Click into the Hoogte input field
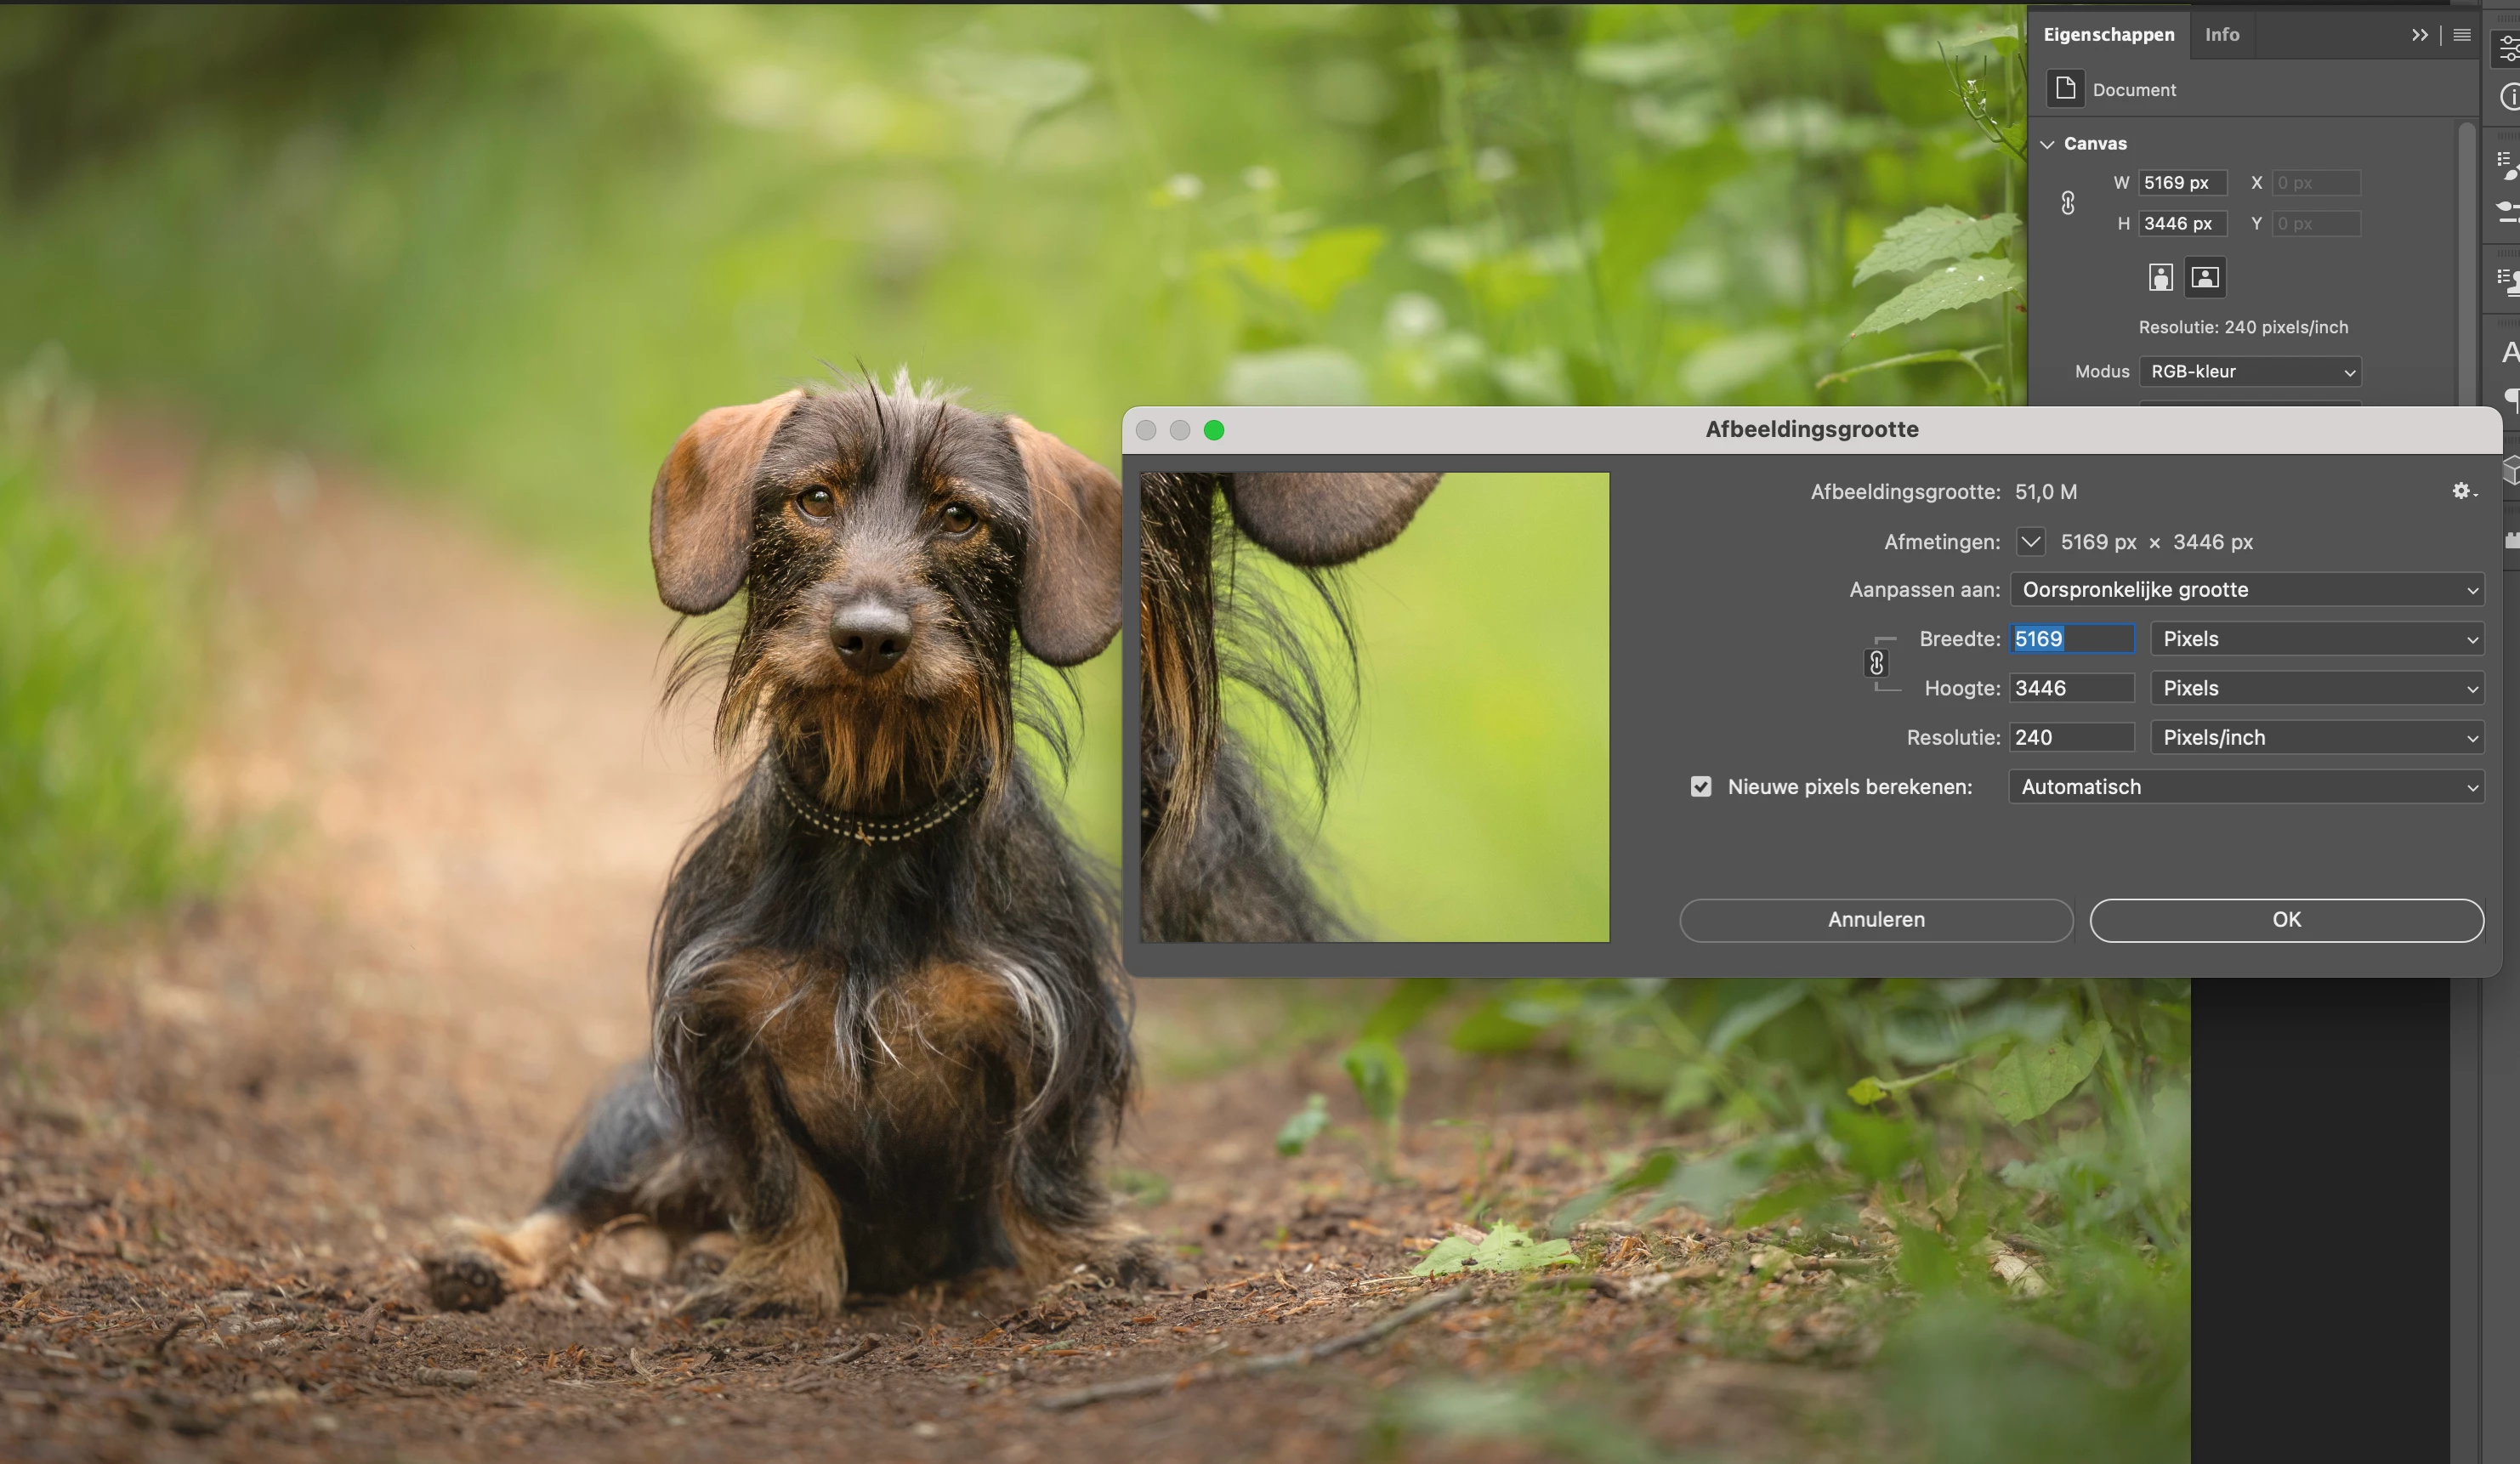 tap(2070, 688)
